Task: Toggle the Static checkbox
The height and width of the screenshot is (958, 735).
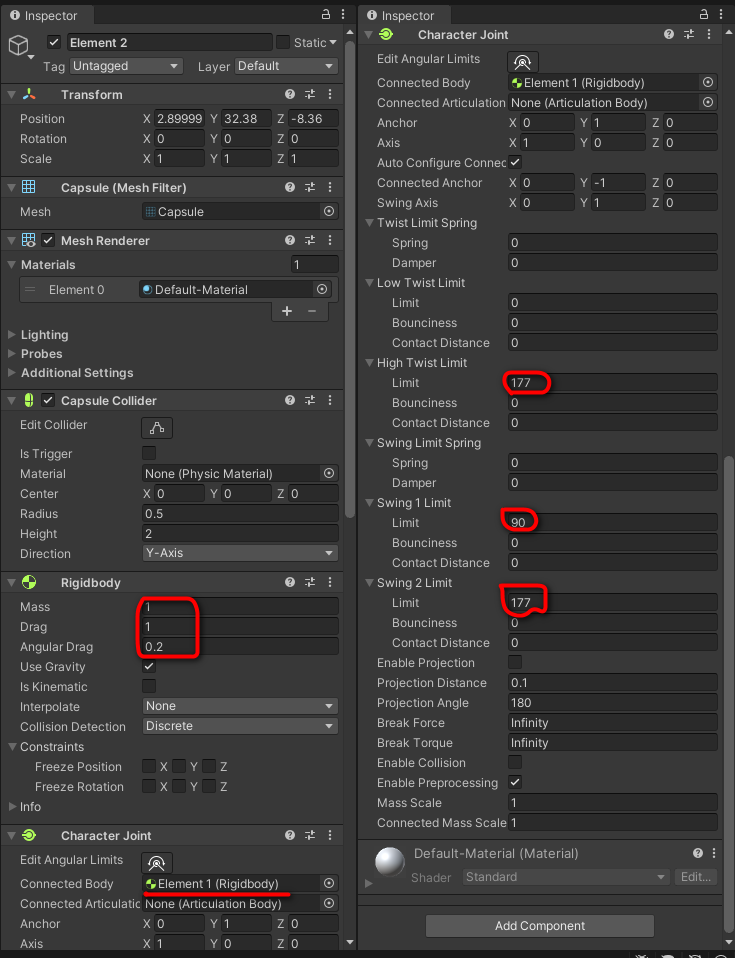Action: coord(283,42)
